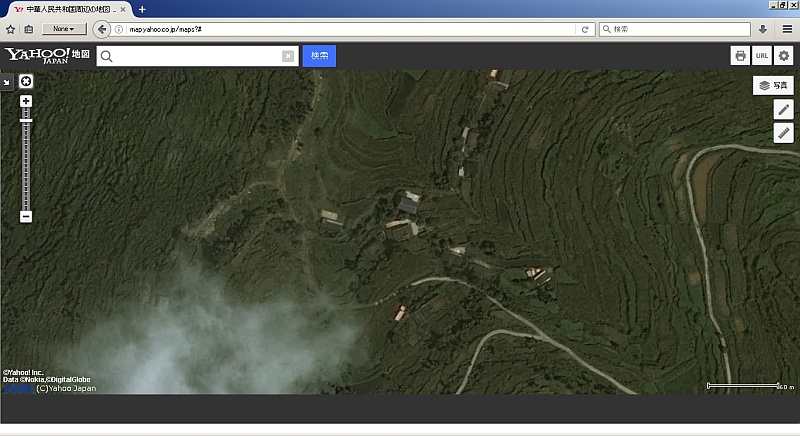Expand the None dropdown in browser toolbar
The image size is (800, 436).
(64, 29)
